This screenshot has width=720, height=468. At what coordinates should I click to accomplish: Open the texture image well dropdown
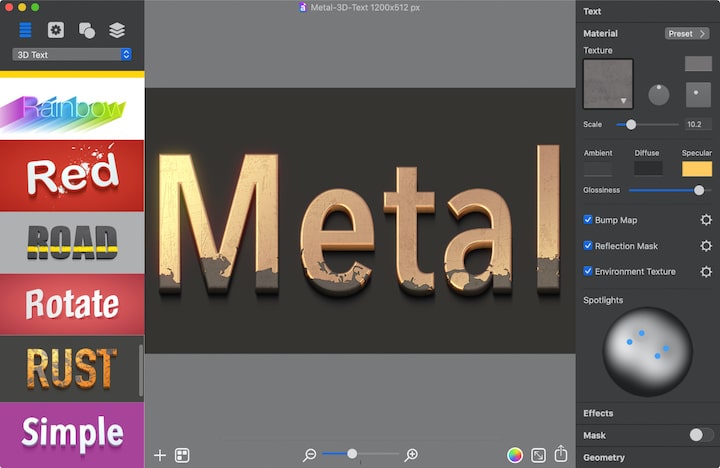(x=608, y=84)
